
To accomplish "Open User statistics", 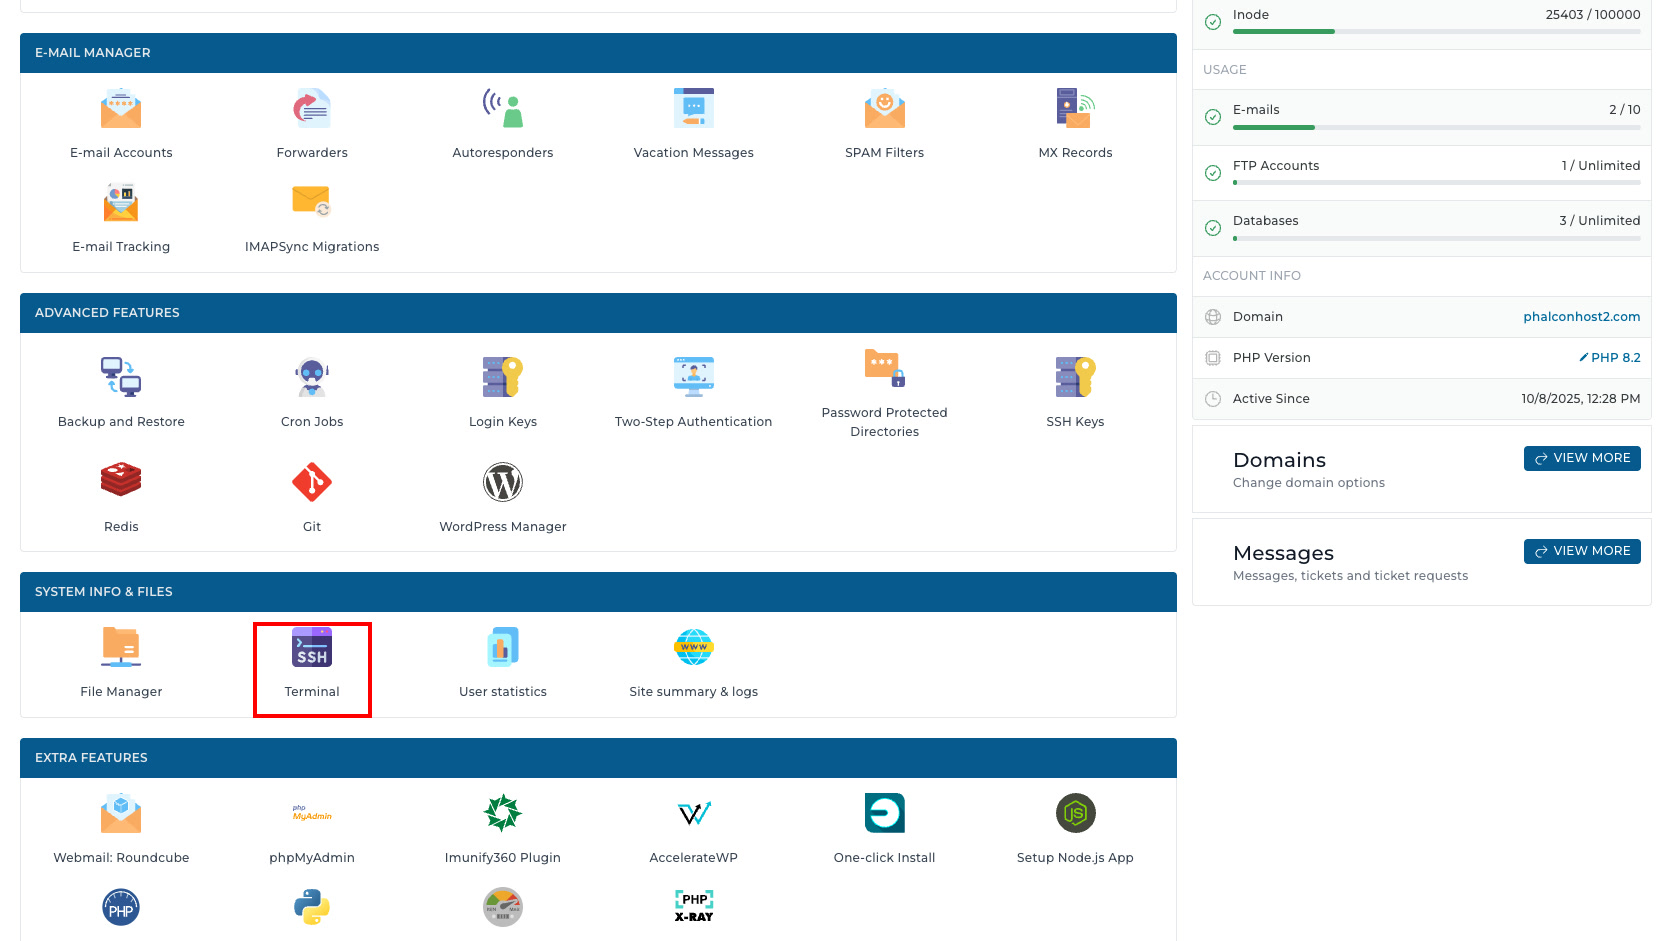I will [503, 664].
